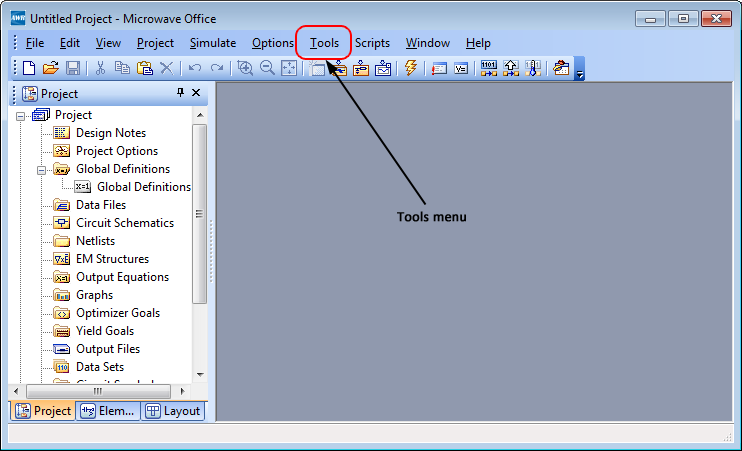Click the vertical scrollbar thumb in project tree
This screenshot has height=451, width=742.
200,214
